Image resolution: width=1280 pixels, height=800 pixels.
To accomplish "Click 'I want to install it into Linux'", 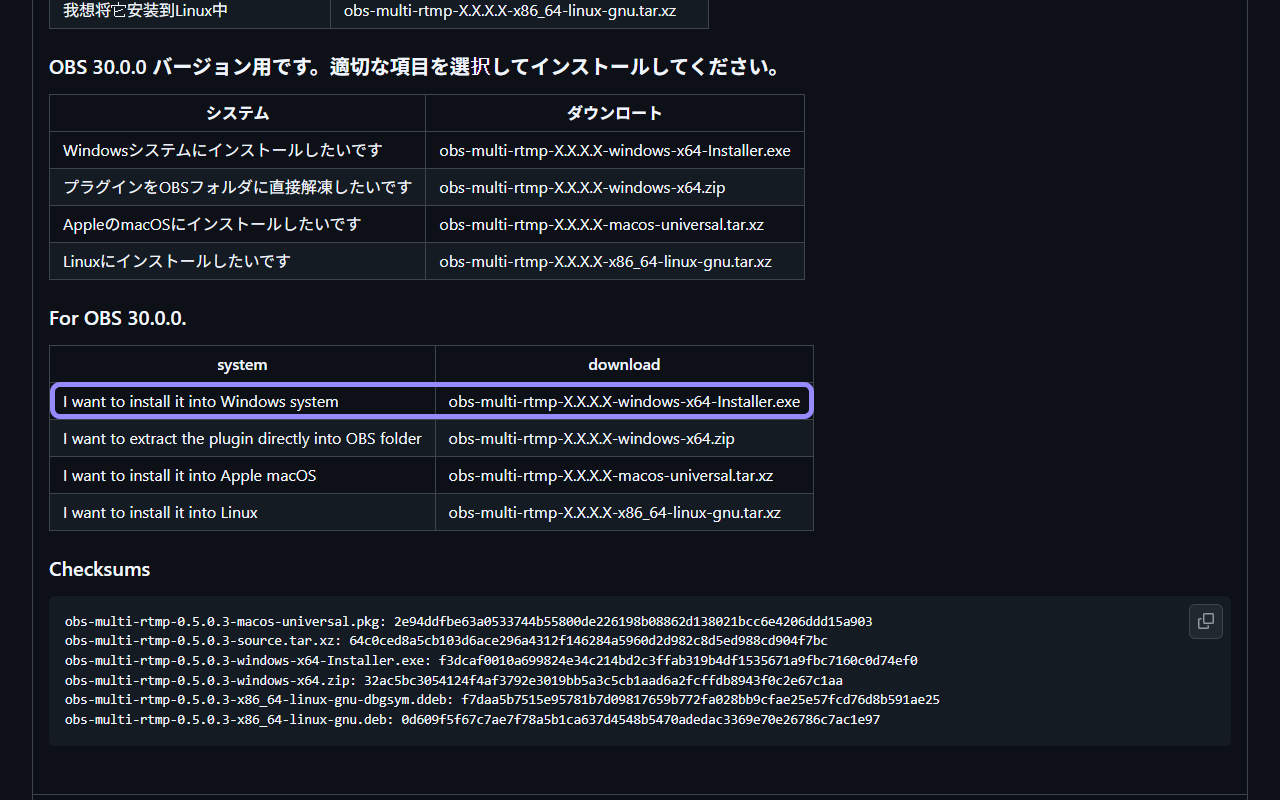I will point(243,513).
